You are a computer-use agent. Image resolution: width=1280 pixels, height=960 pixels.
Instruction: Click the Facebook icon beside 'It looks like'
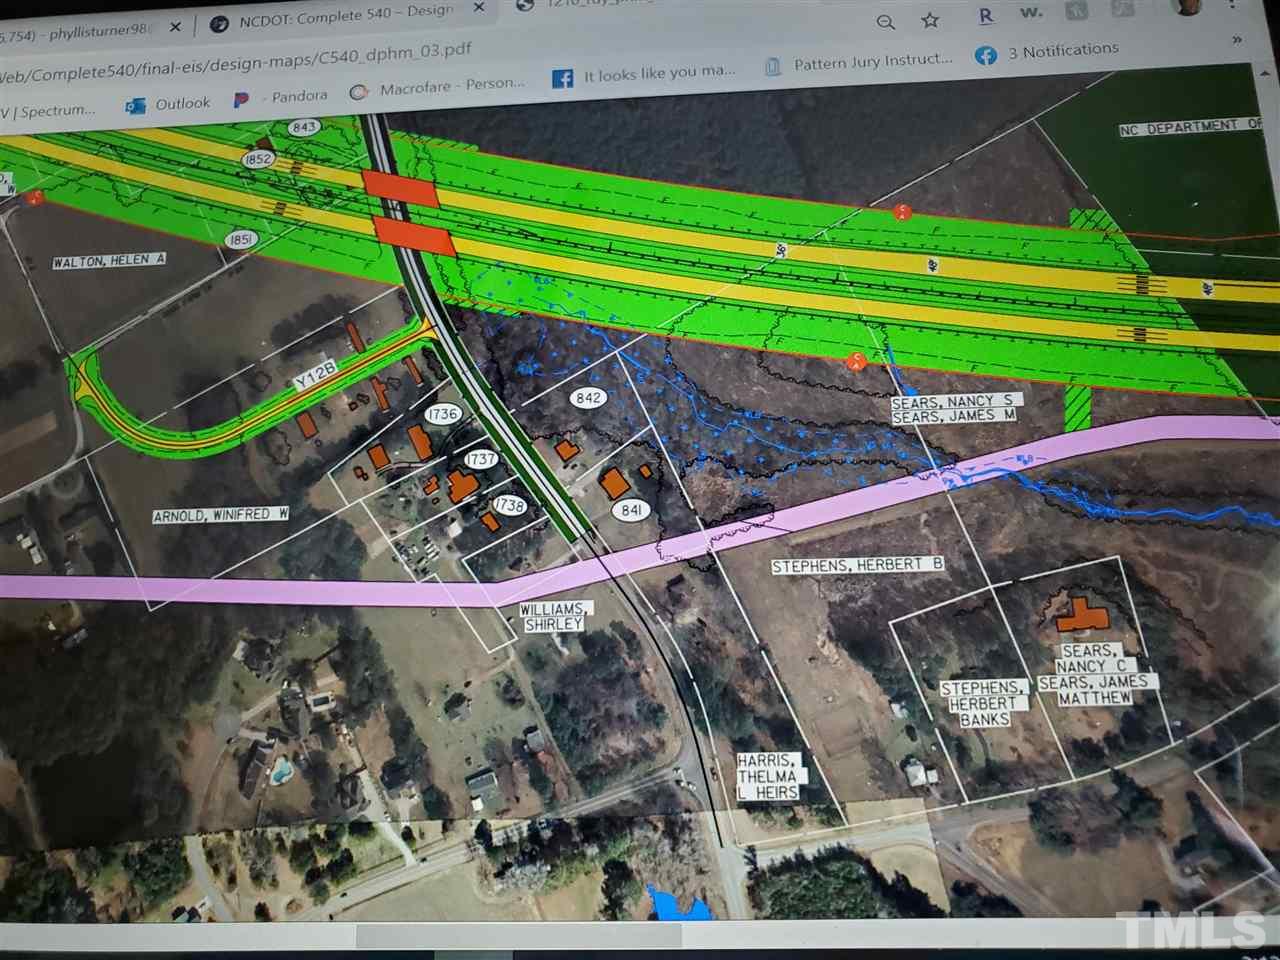pos(562,78)
